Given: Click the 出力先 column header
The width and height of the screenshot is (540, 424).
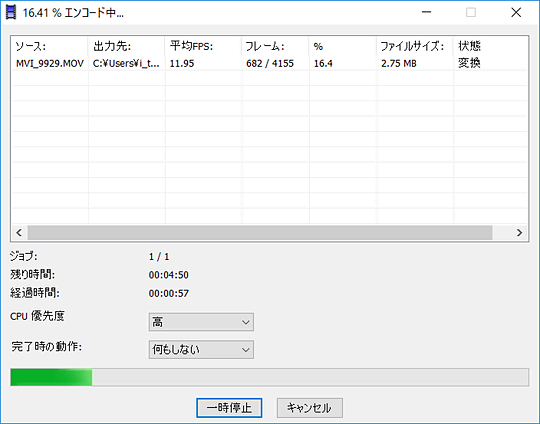Looking at the screenshot, I should 126,46.
